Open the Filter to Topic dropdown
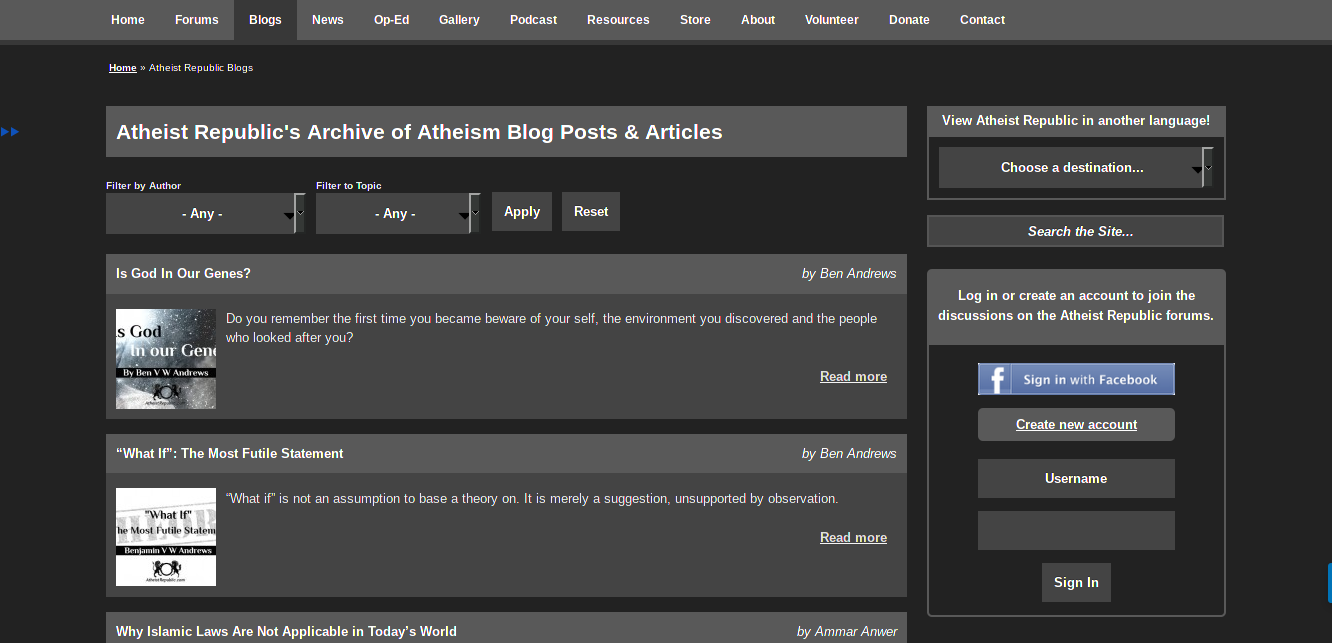Viewport: 1332px width, 643px height. pyautogui.click(x=397, y=213)
